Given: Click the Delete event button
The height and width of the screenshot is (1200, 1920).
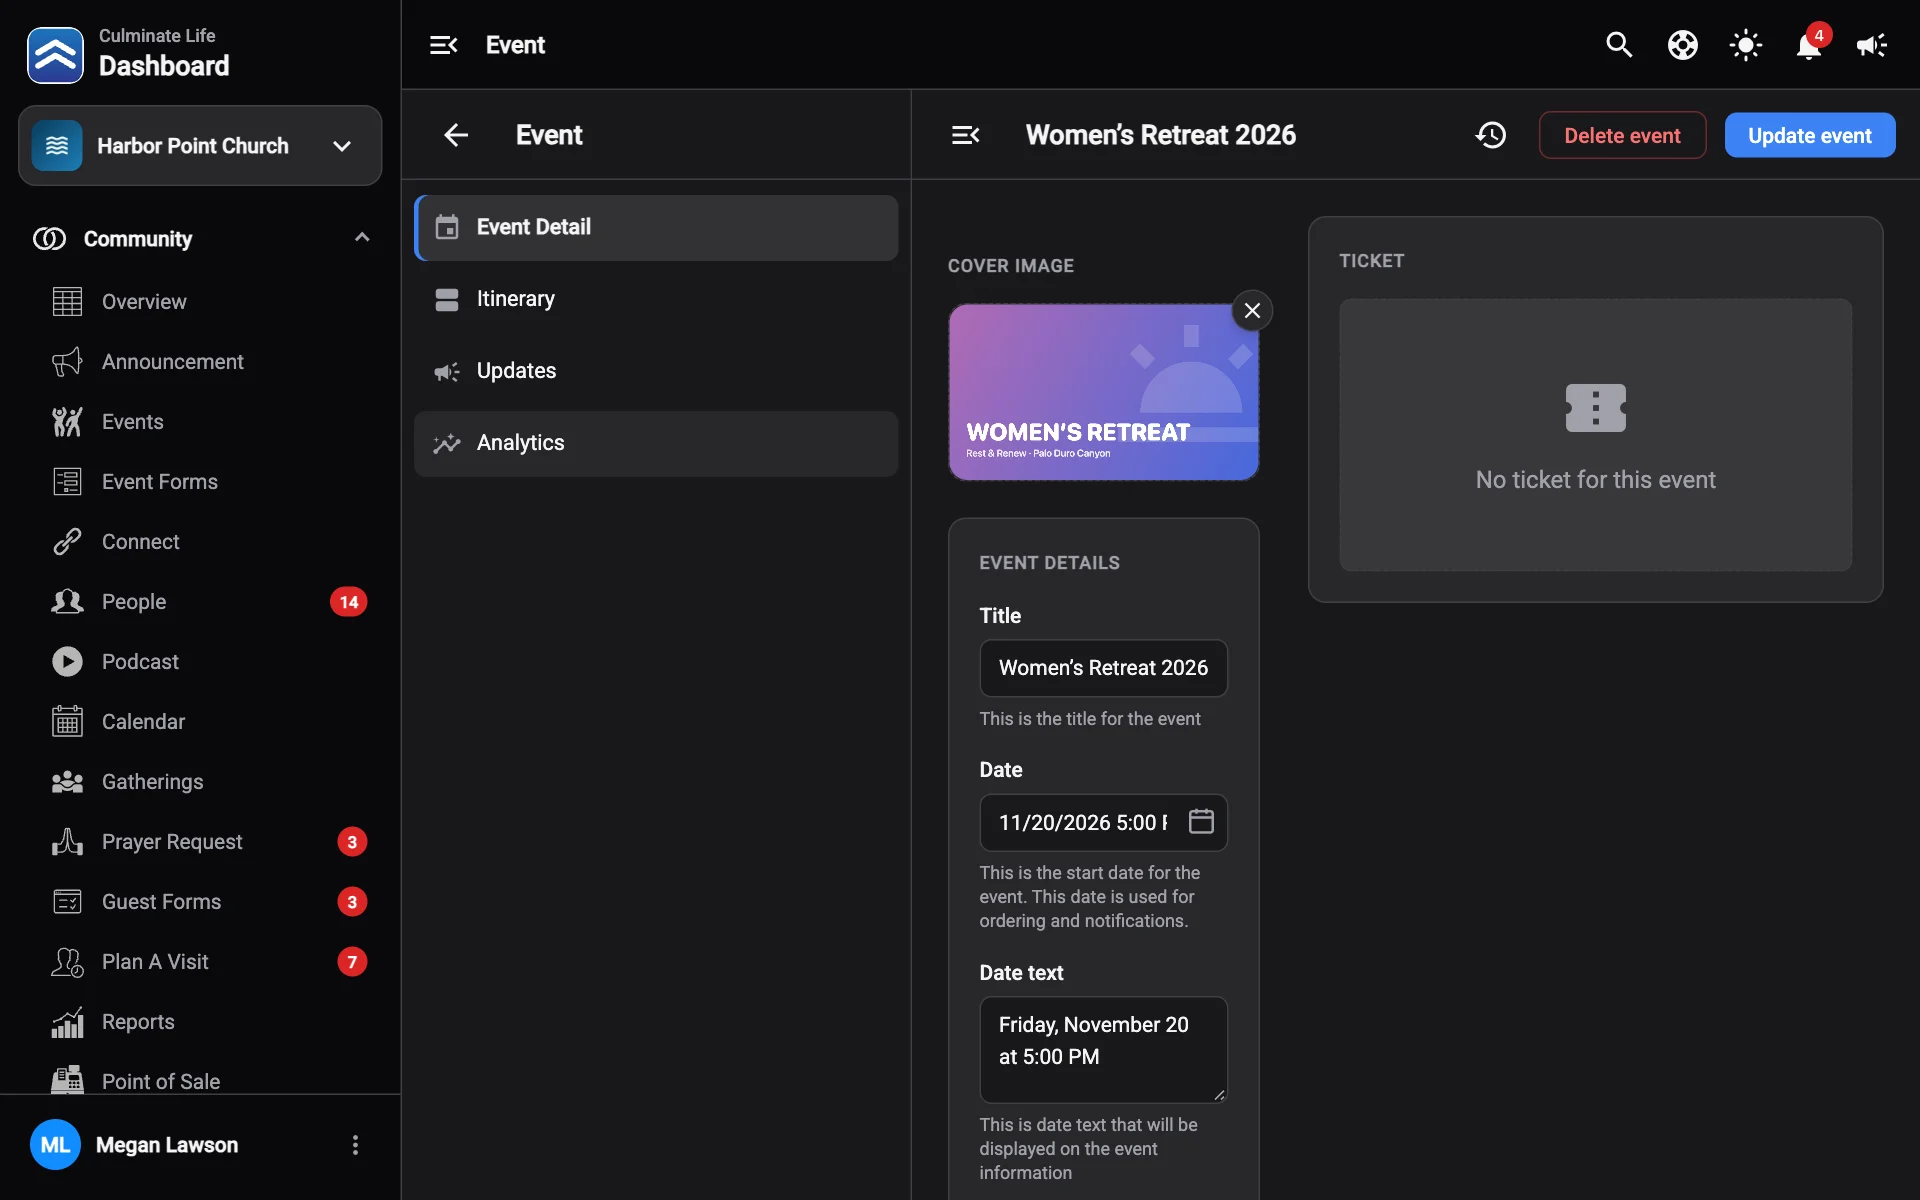Looking at the screenshot, I should (x=1622, y=135).
